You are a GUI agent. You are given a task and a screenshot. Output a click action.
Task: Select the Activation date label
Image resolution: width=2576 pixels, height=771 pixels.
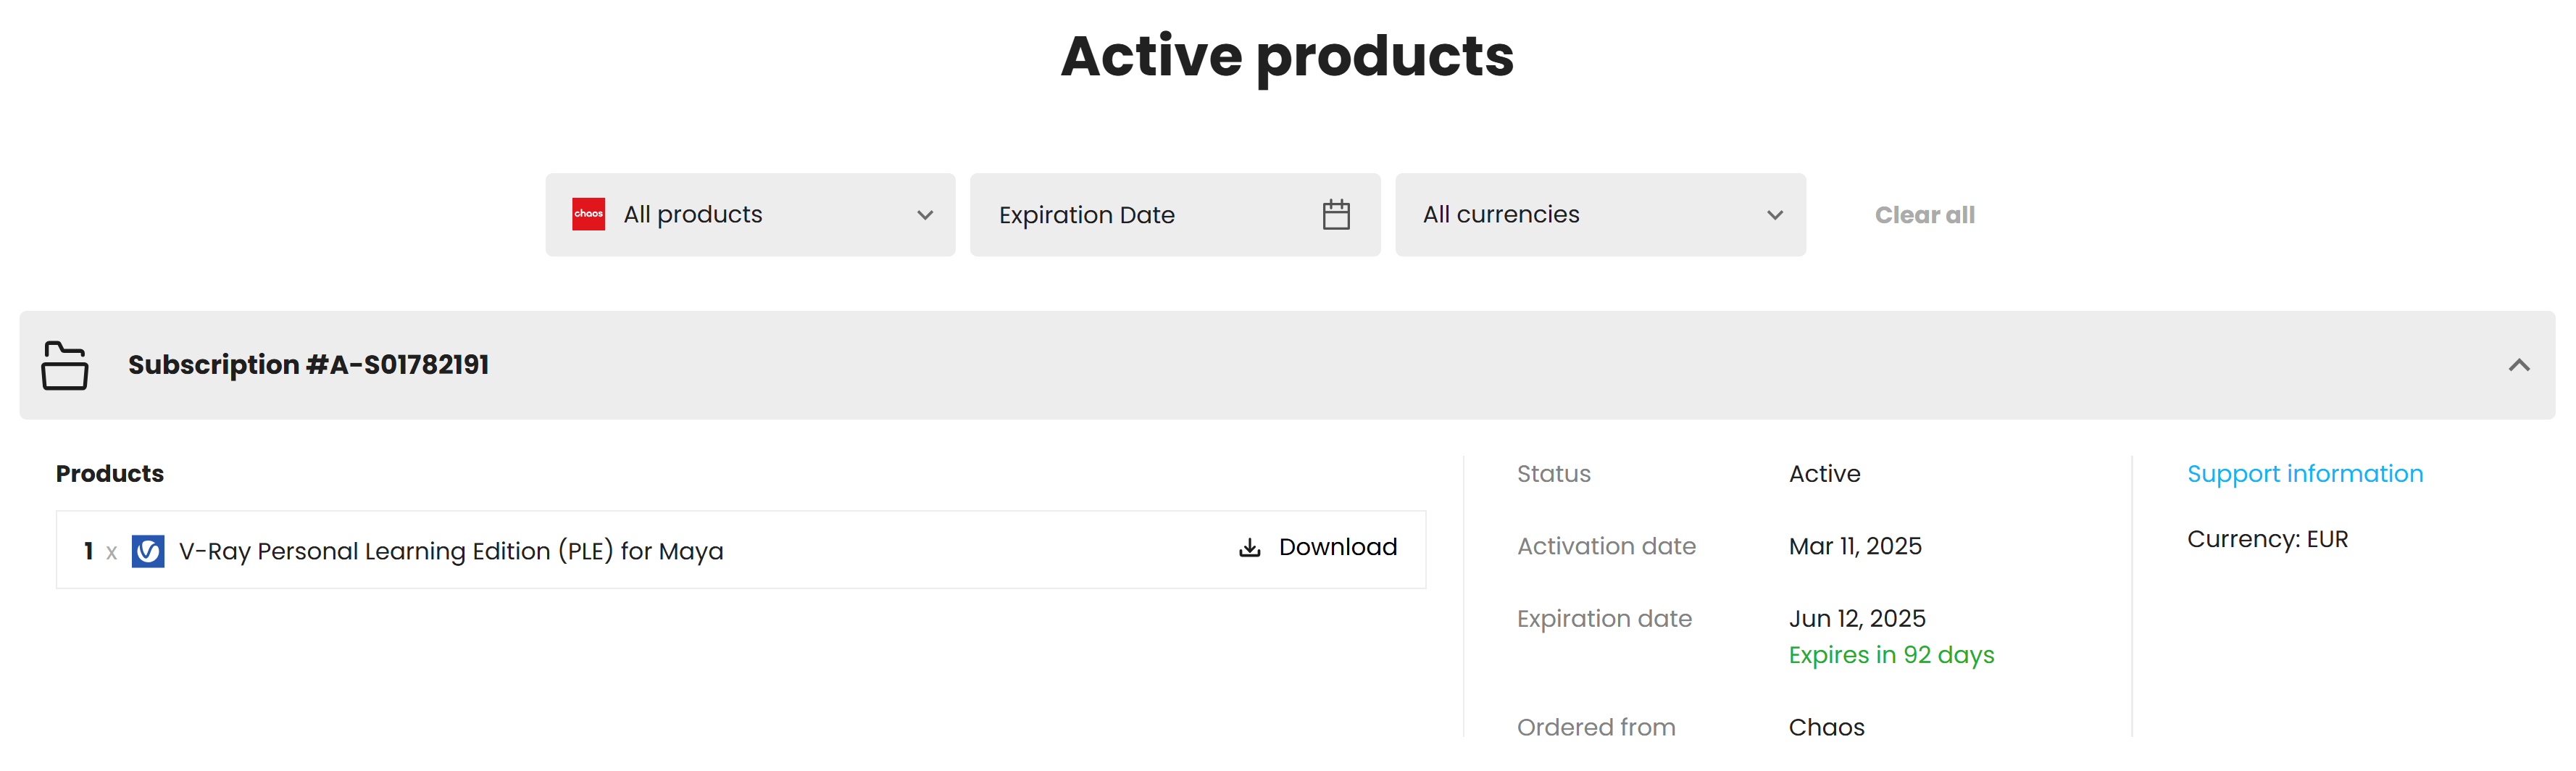click(1606, 546)
